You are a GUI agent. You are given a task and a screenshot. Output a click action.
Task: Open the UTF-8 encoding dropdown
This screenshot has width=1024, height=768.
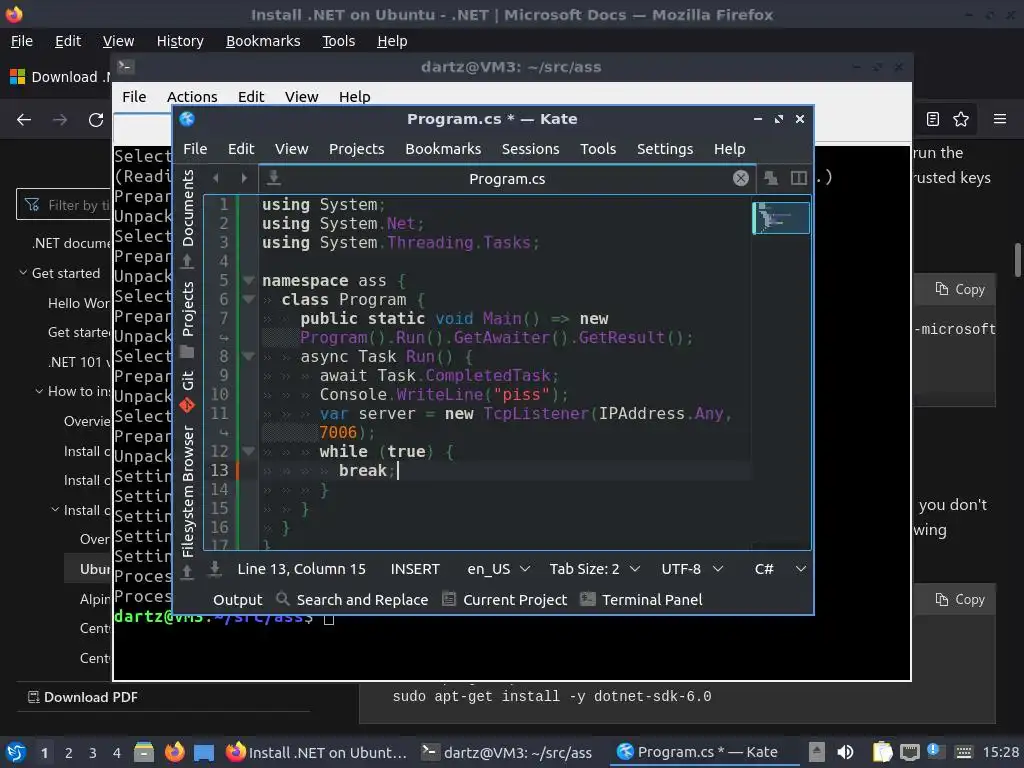coord(692,569)
